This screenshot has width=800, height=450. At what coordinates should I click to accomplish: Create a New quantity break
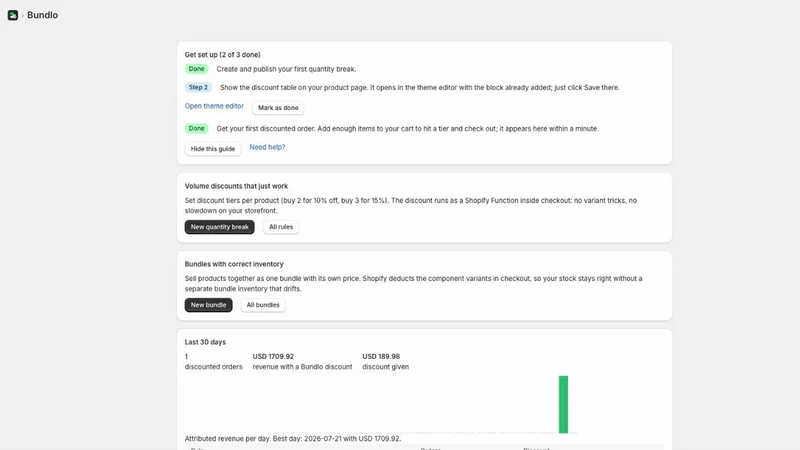tap(219, 227)
